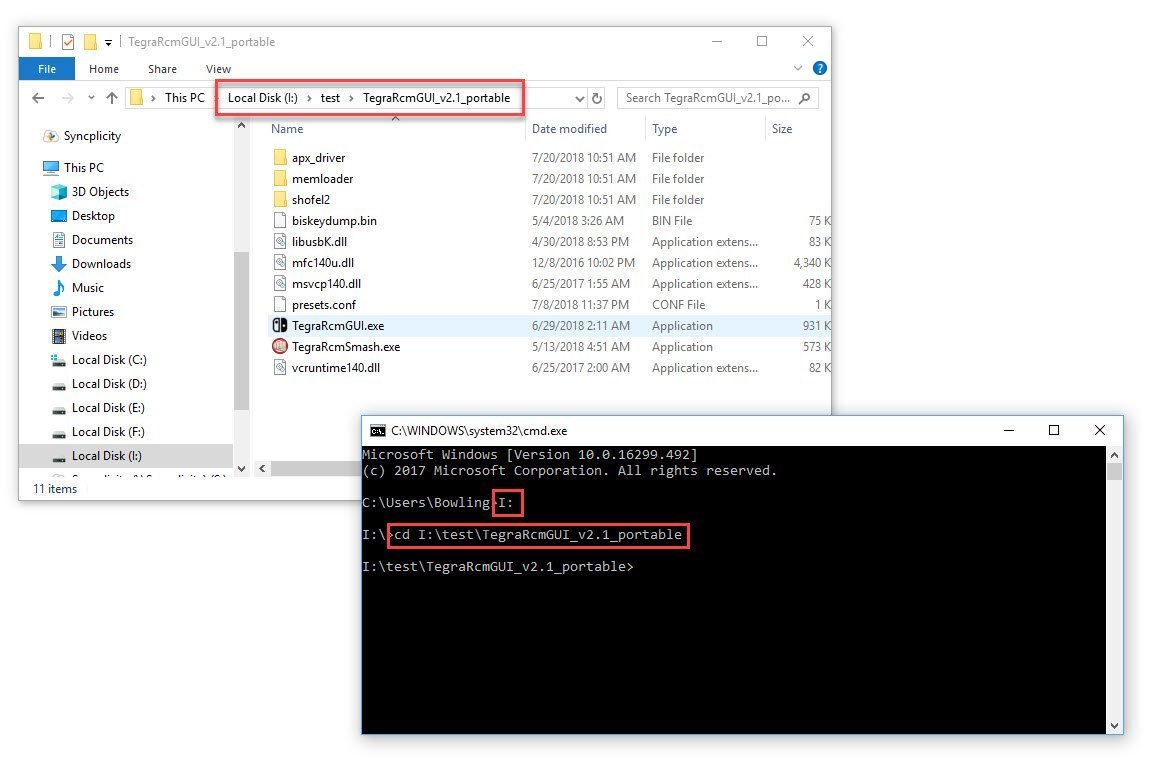
Task: Go up one folder level arrow
Action: [112, 98]
